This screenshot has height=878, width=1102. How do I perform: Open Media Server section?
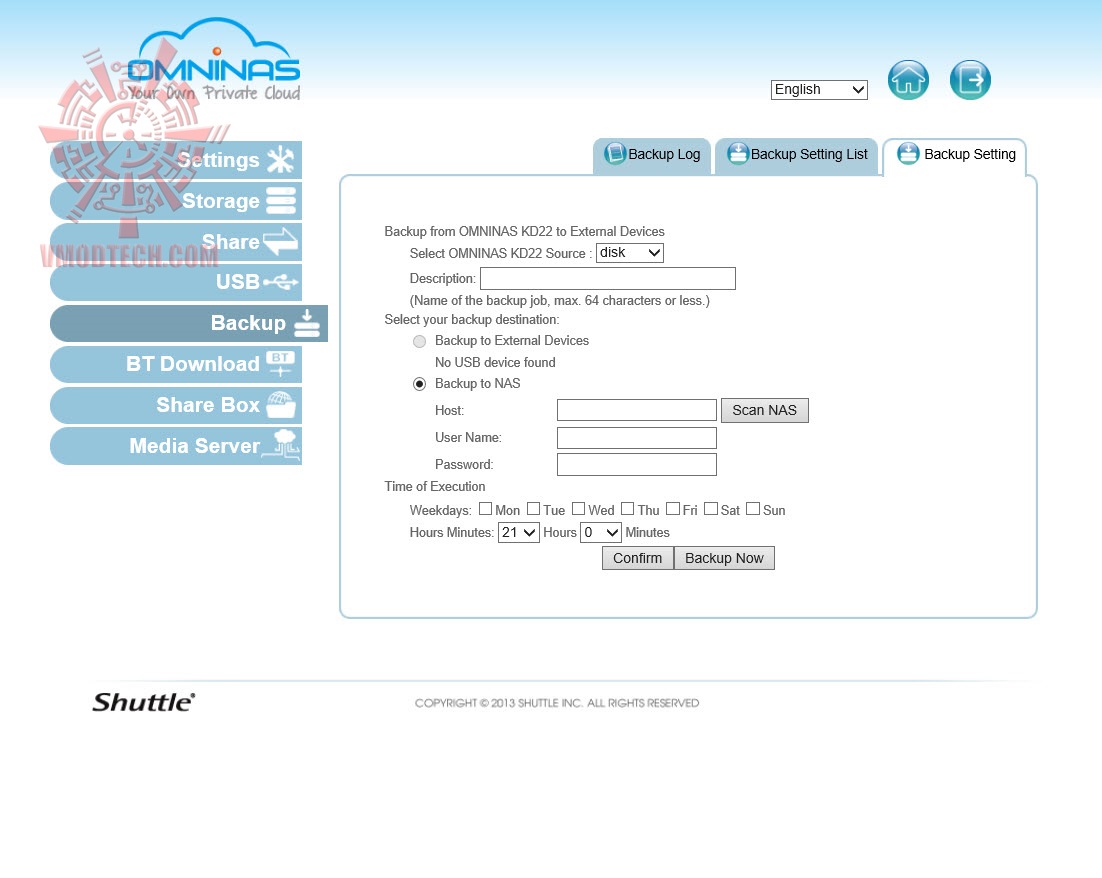(x=176, y=446)
